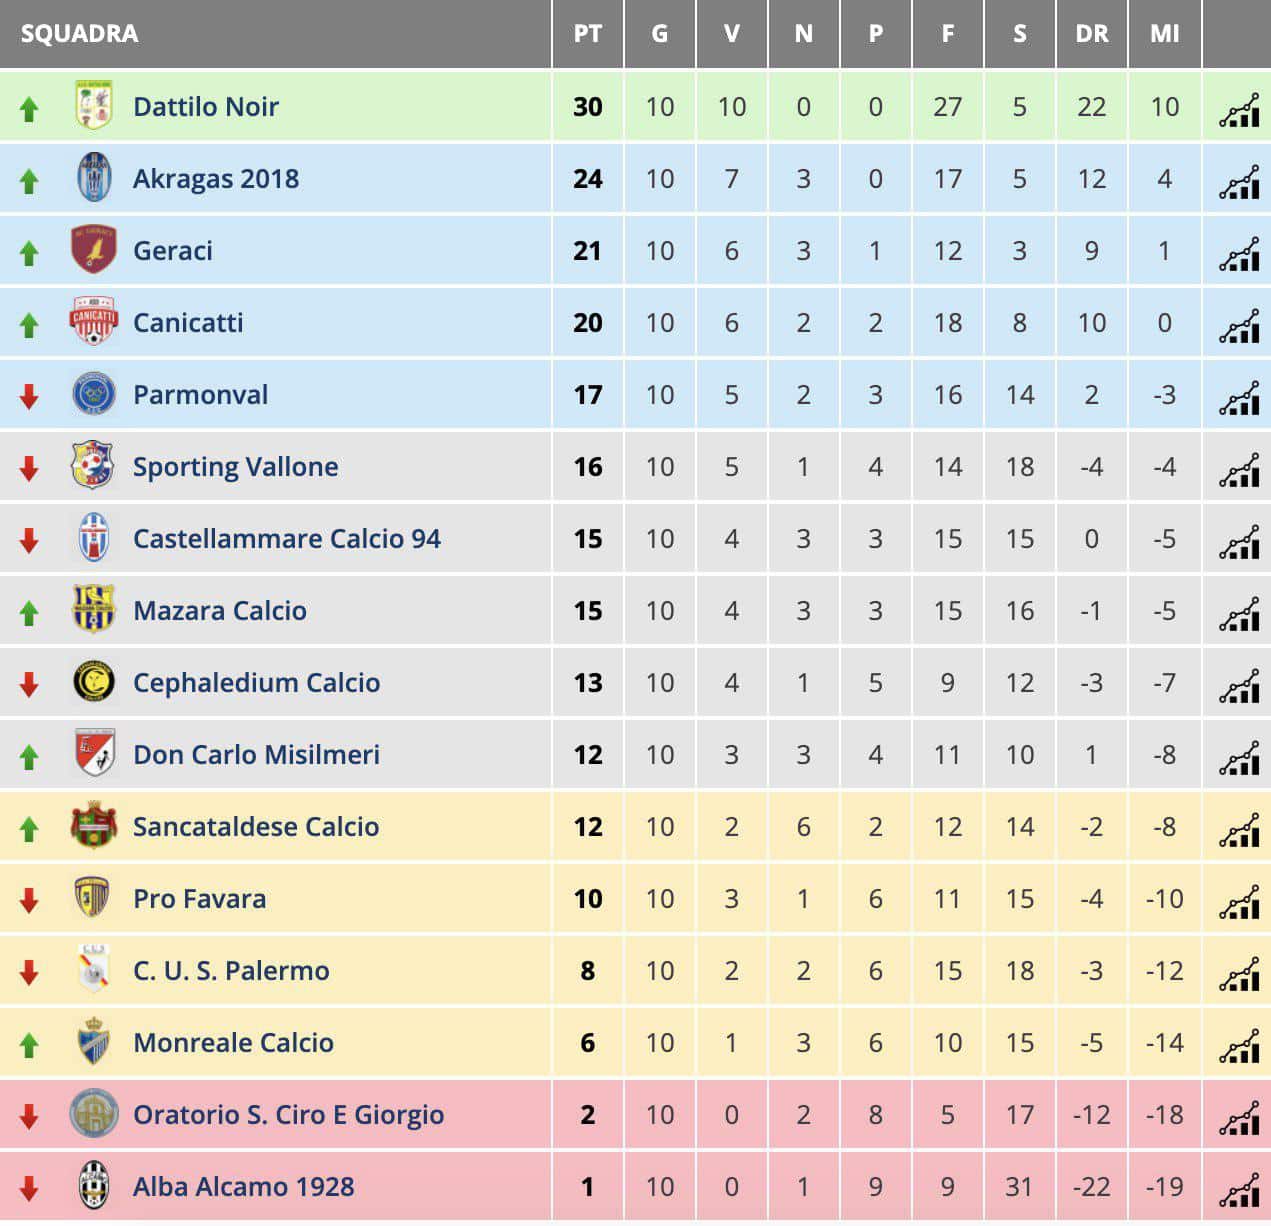Sort the table by the PT column header

[x=588, y=34]
